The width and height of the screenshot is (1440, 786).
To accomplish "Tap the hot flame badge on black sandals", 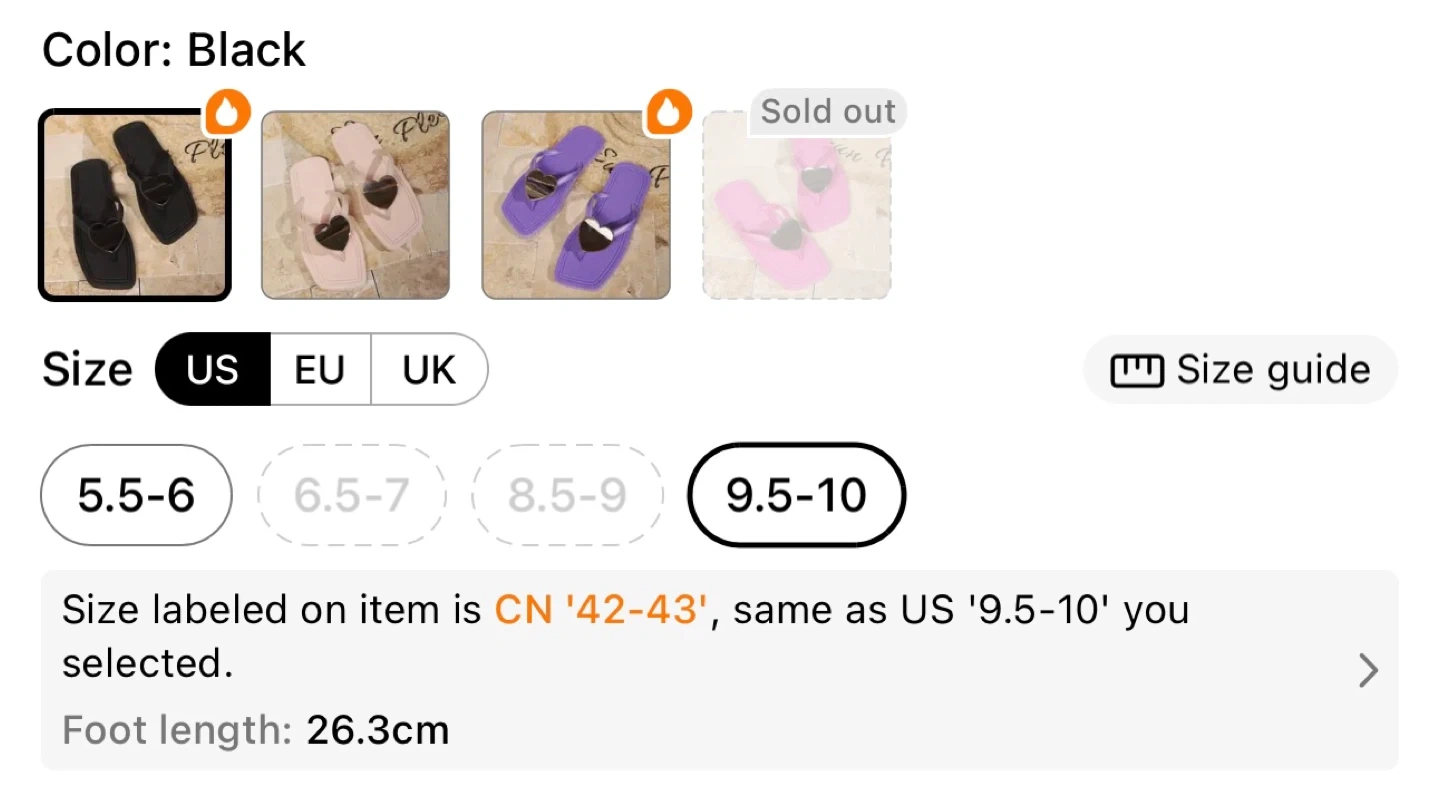I will tap(227, 115).
